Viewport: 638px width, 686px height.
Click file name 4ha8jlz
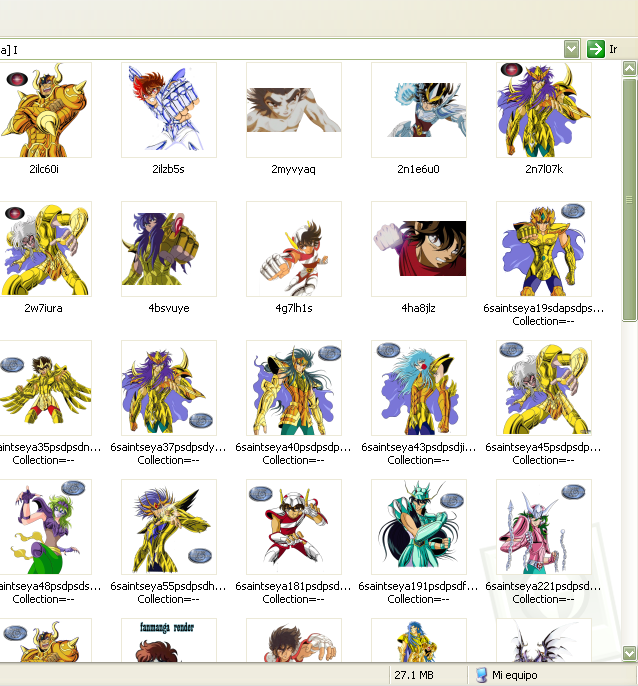418,308
